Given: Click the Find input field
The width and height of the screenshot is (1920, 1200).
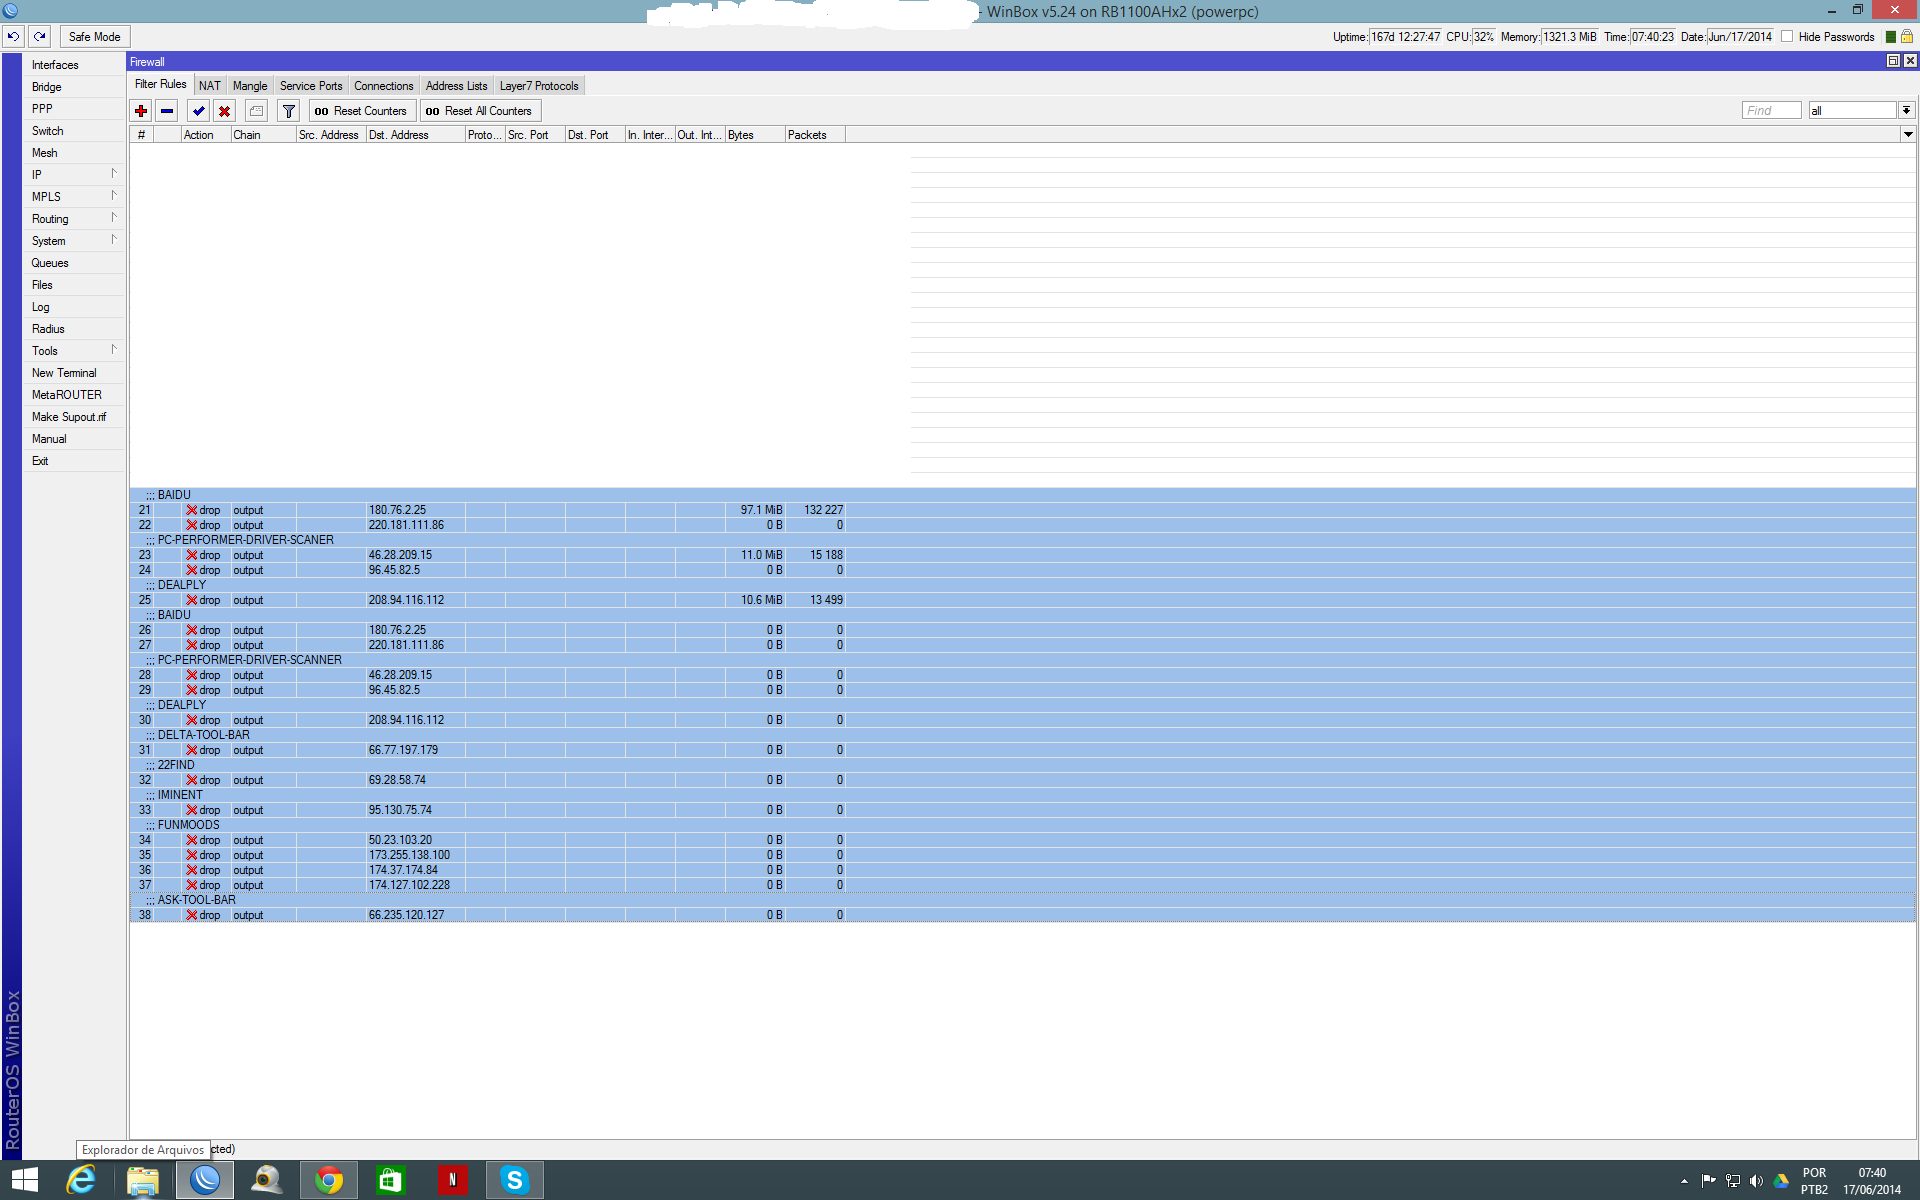Looking at the screenshot, I should tap(1770, 111).
